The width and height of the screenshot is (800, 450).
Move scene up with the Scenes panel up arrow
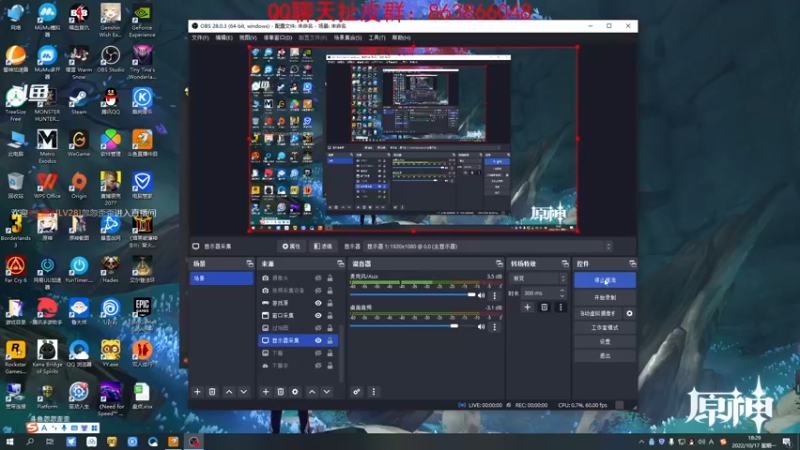tap(229, 392)
